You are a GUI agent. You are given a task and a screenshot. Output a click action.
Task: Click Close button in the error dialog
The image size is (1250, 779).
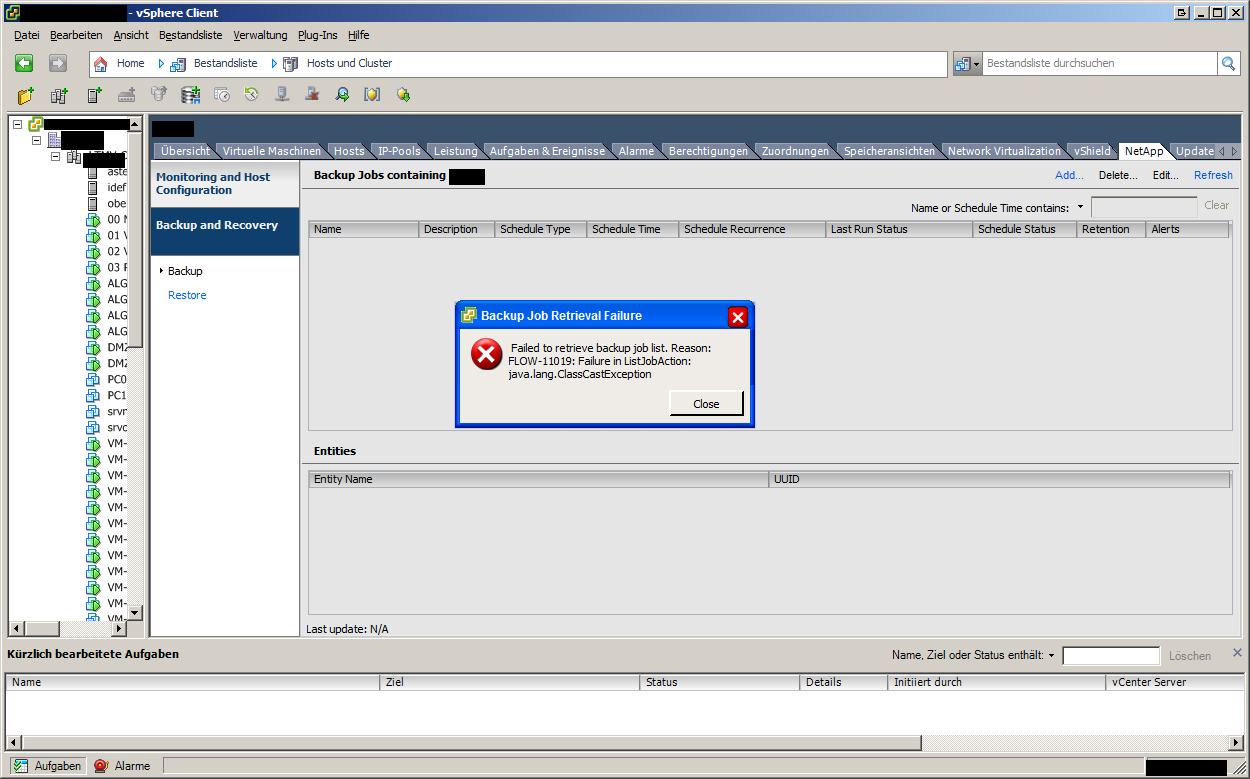pos(706,403)
